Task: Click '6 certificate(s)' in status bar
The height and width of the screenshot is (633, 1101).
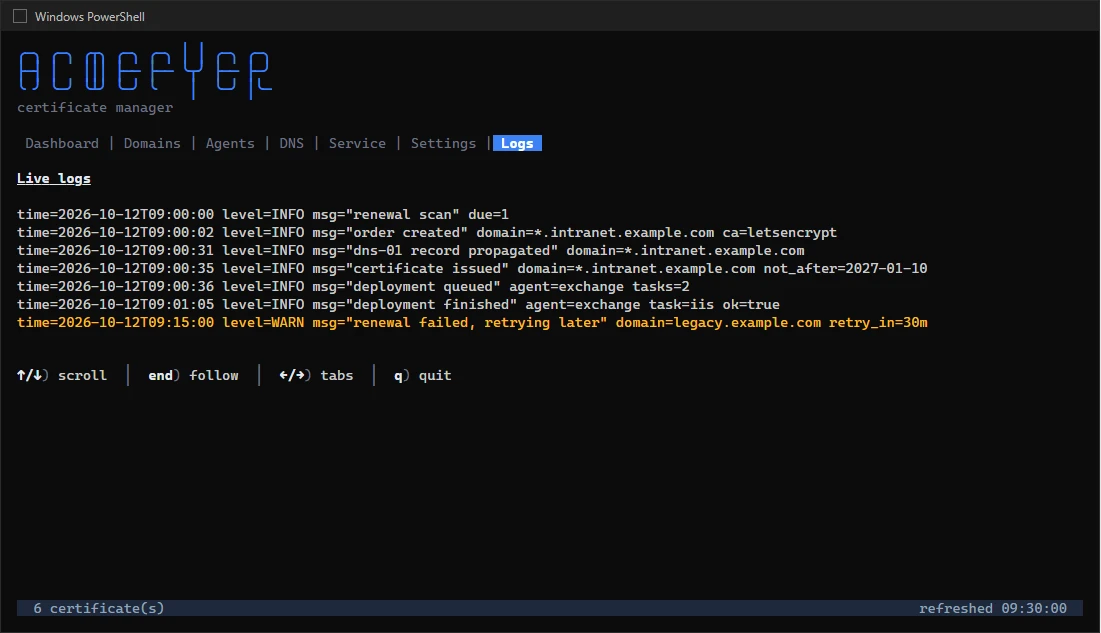Action: click(x=99, y=608)
